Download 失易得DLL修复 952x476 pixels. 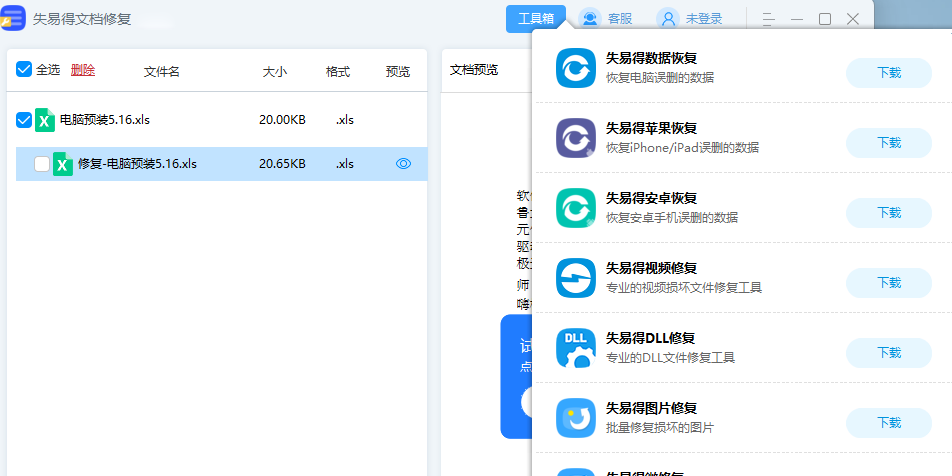(x=889, y=353)
